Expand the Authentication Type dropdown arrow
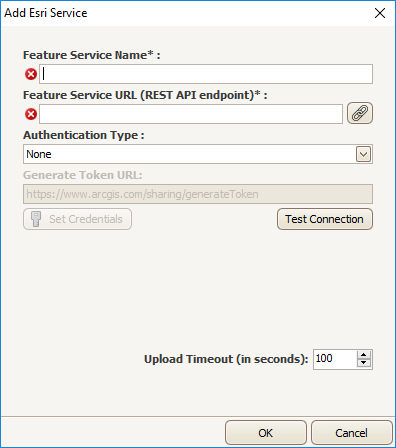Screen dimensions: 396x448 [x=363, y=154]
